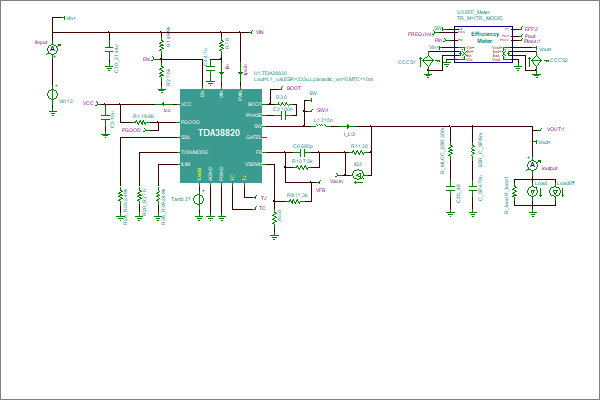Click the I_L:3 current probe label
The image size is (600, 400).
(x=349, y=134)
